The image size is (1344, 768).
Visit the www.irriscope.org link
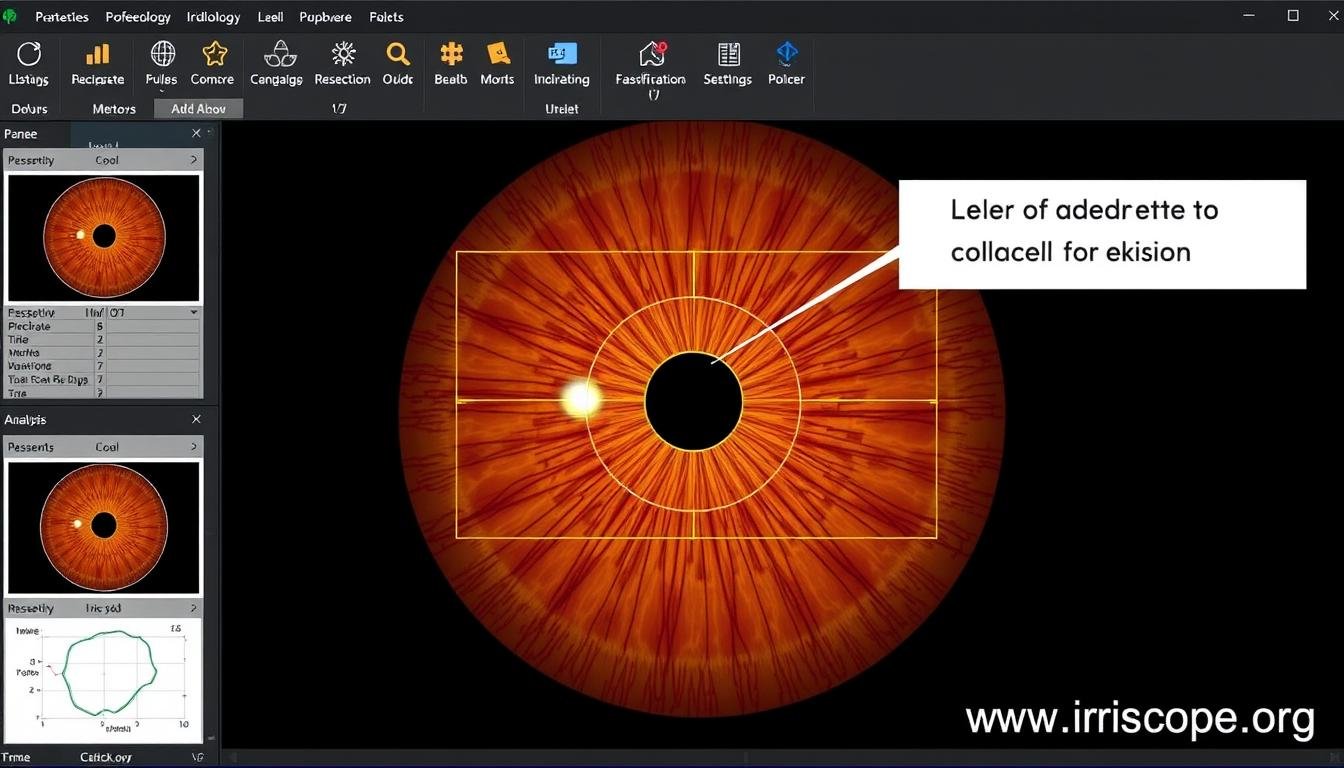pos(1139,717)
